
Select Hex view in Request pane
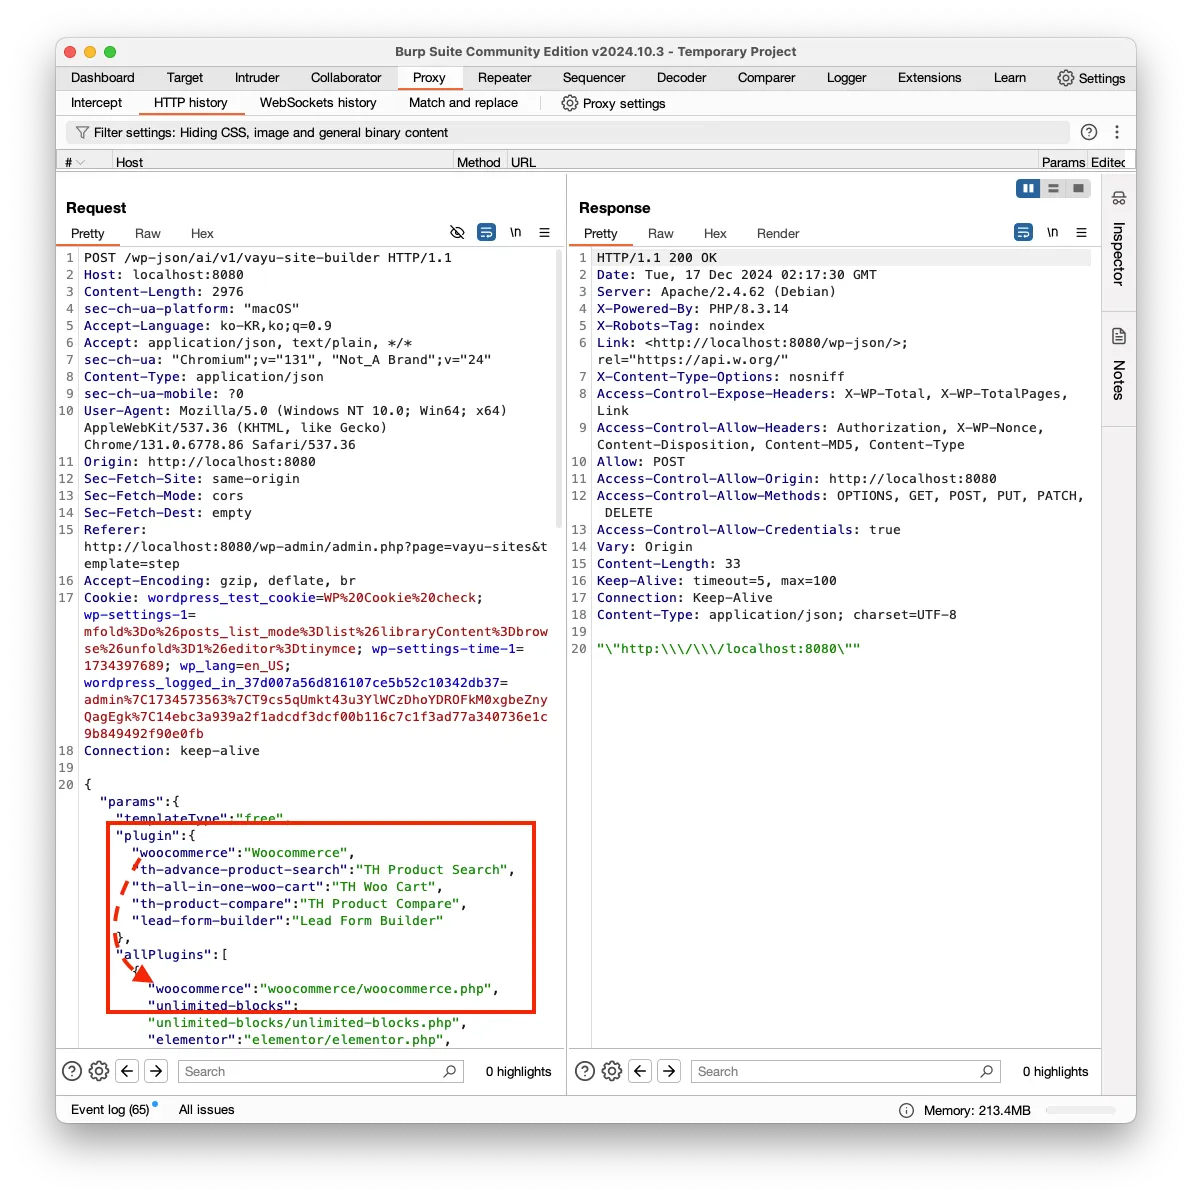tap(202, 234)
